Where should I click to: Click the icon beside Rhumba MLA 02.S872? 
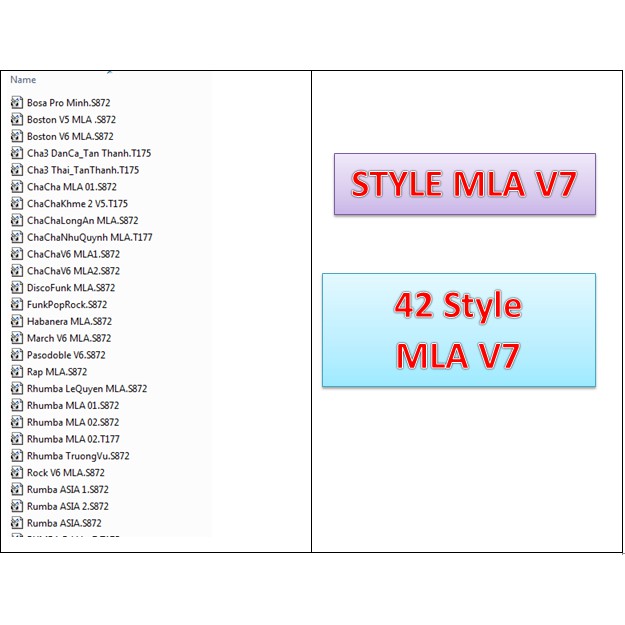17,422
